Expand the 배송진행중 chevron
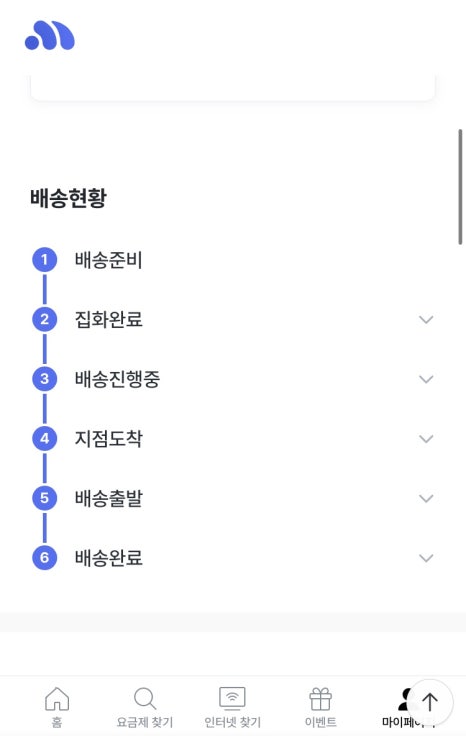This screenshot has width=466, height=736. [426, 379]
